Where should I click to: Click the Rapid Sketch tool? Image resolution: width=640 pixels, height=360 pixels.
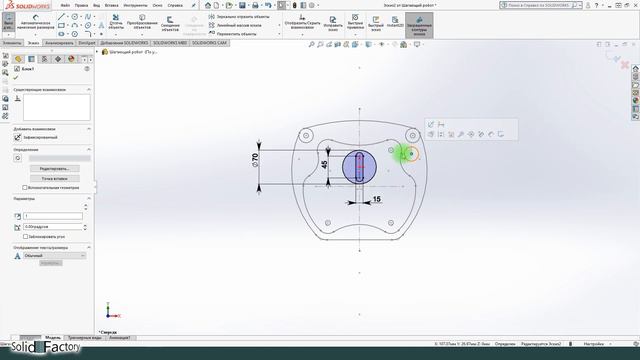[376, 23]
